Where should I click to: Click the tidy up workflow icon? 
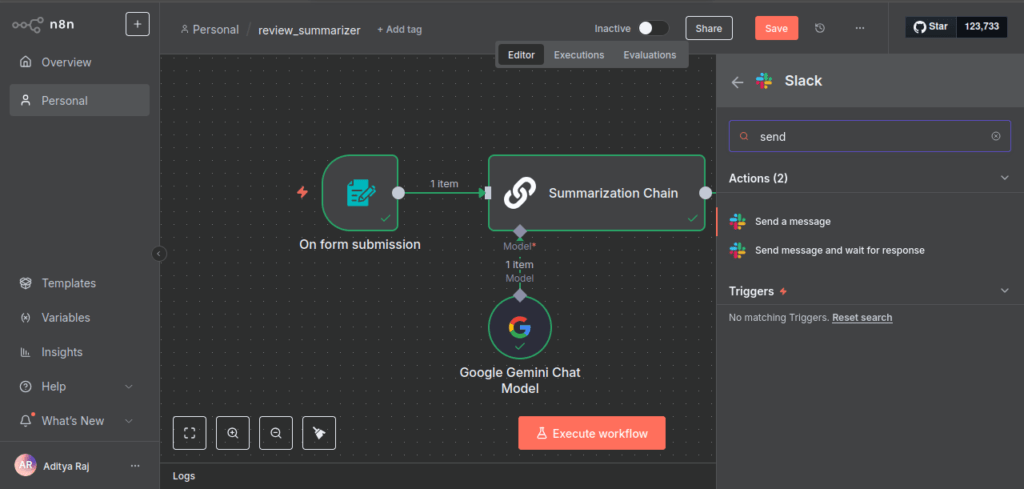(x=319, y=433)
